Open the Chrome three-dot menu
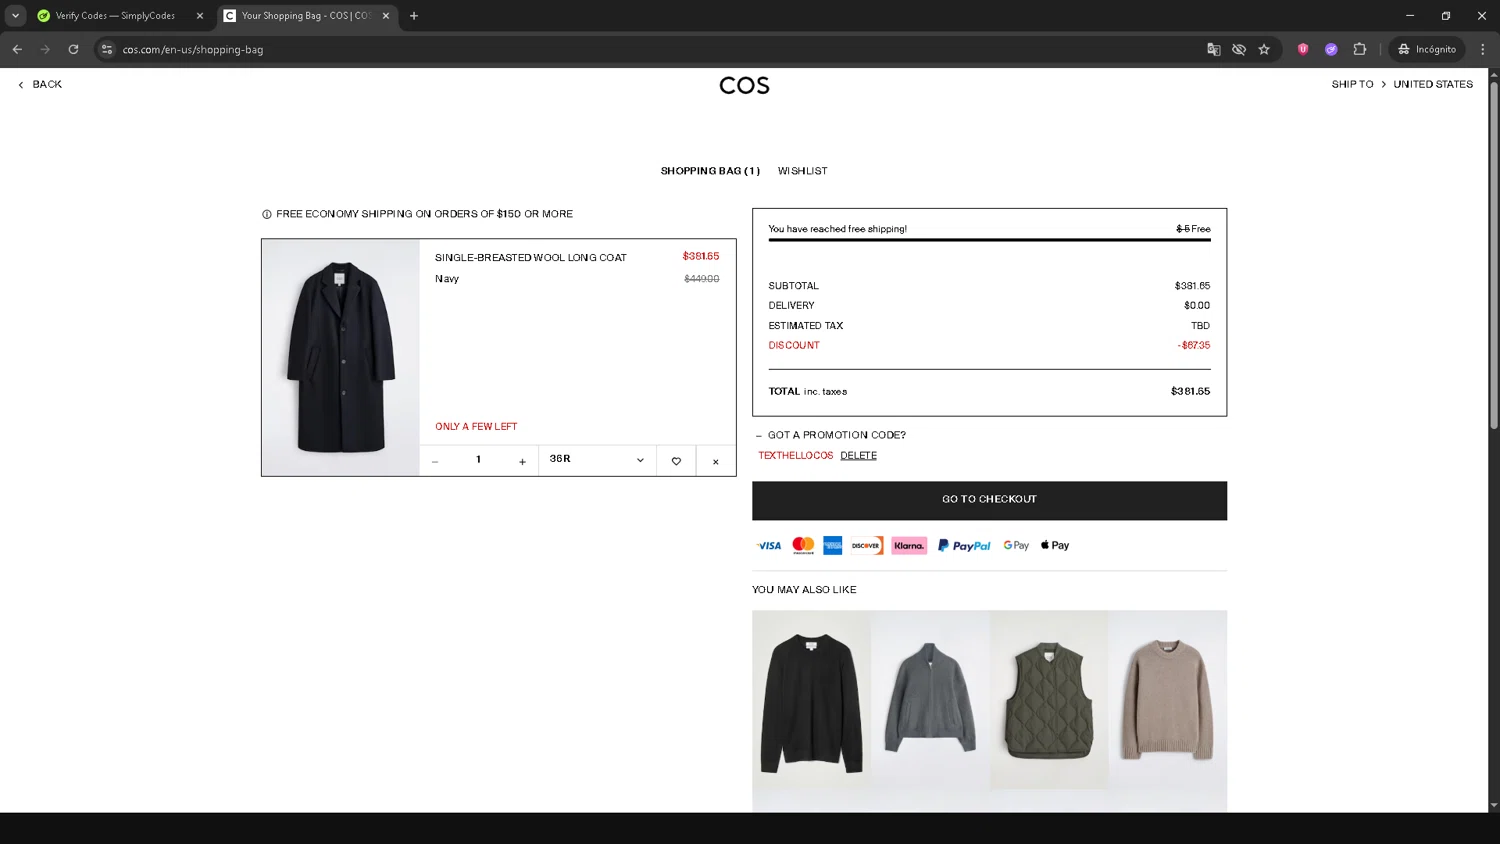 coord(1483,49)
